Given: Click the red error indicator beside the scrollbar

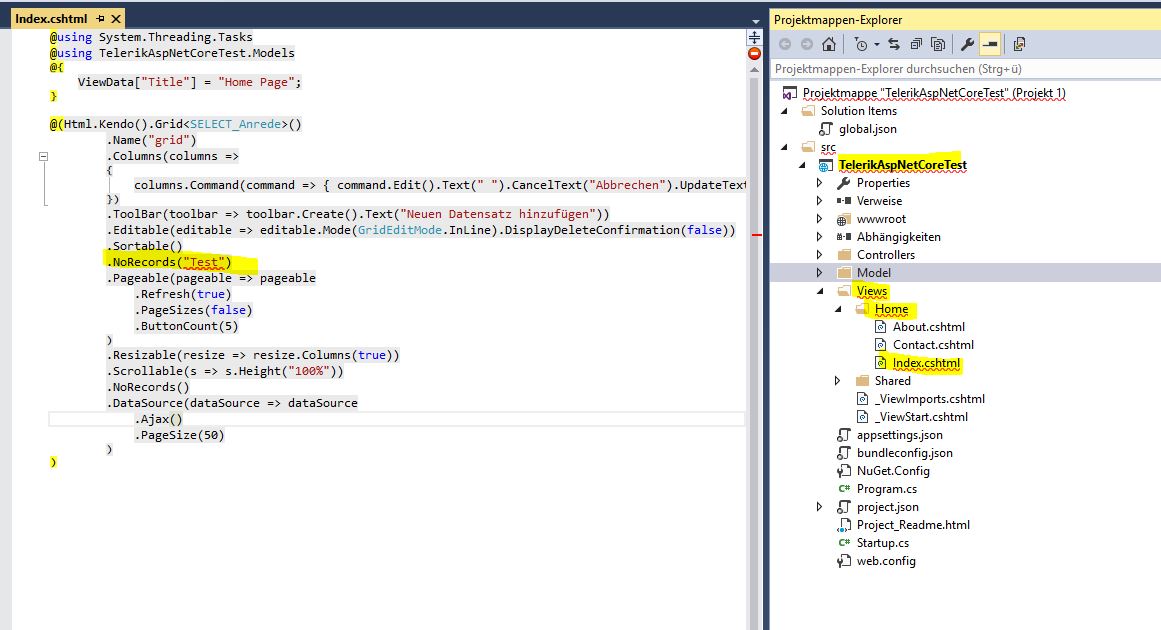Looking at the screenshot, I should point(754,53).
